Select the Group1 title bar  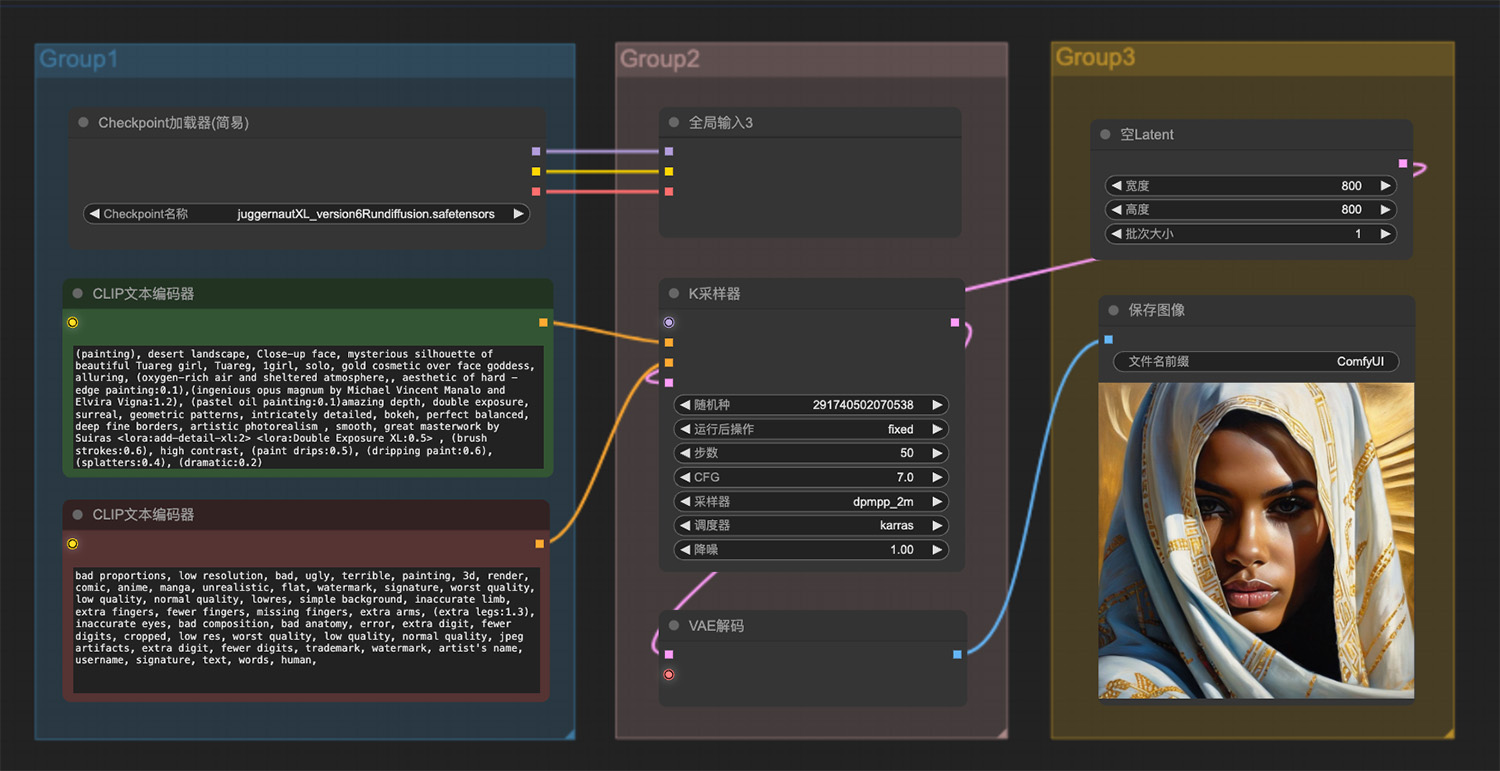305,60
